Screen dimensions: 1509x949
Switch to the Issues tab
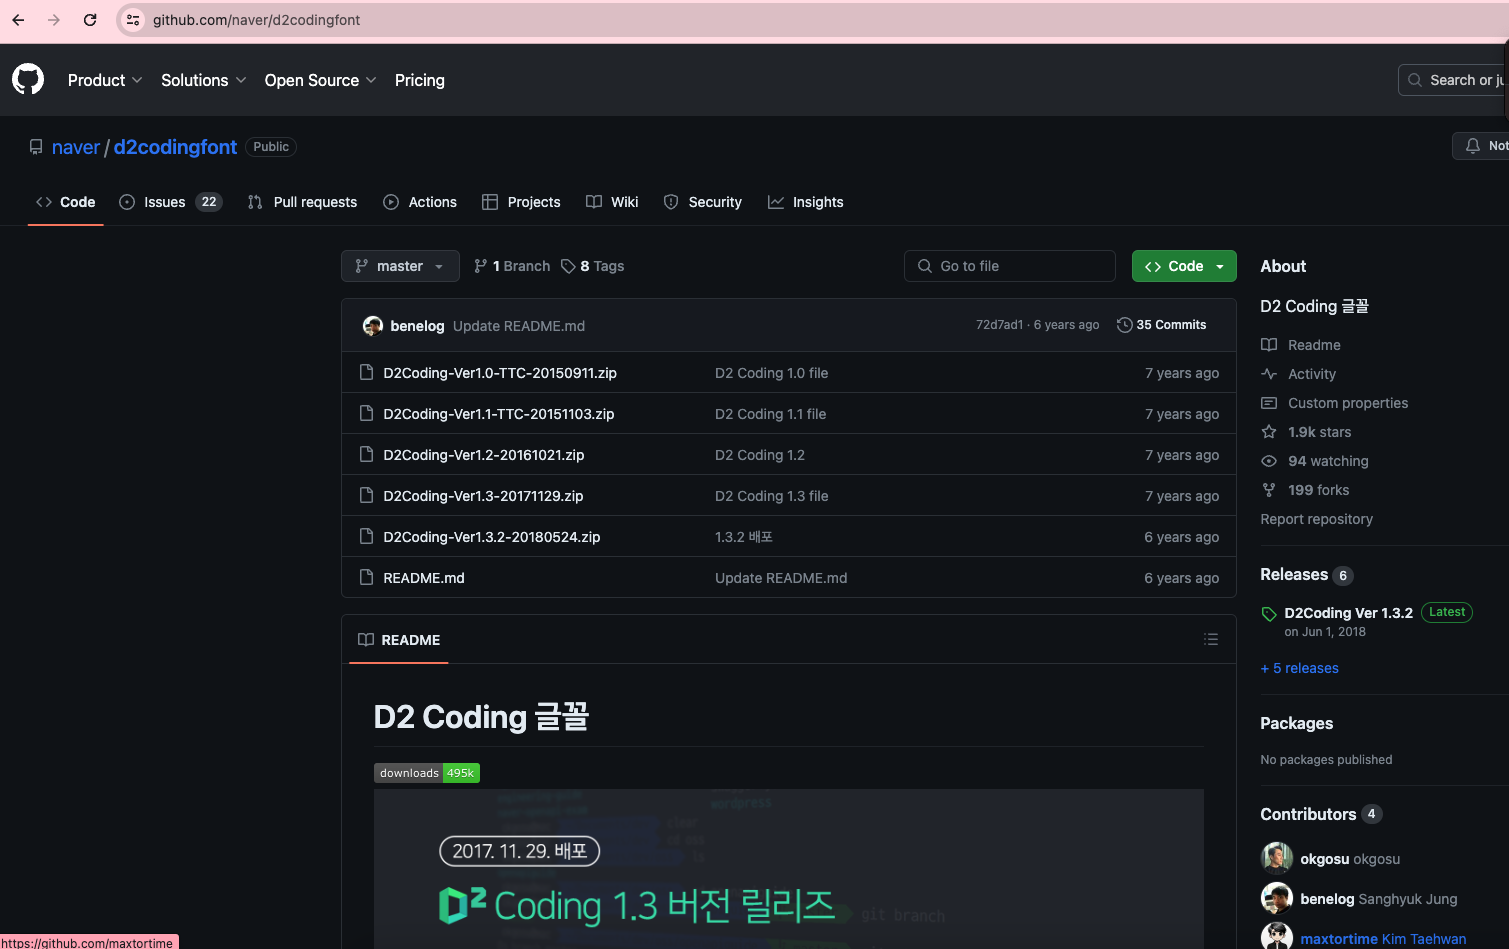163,202
